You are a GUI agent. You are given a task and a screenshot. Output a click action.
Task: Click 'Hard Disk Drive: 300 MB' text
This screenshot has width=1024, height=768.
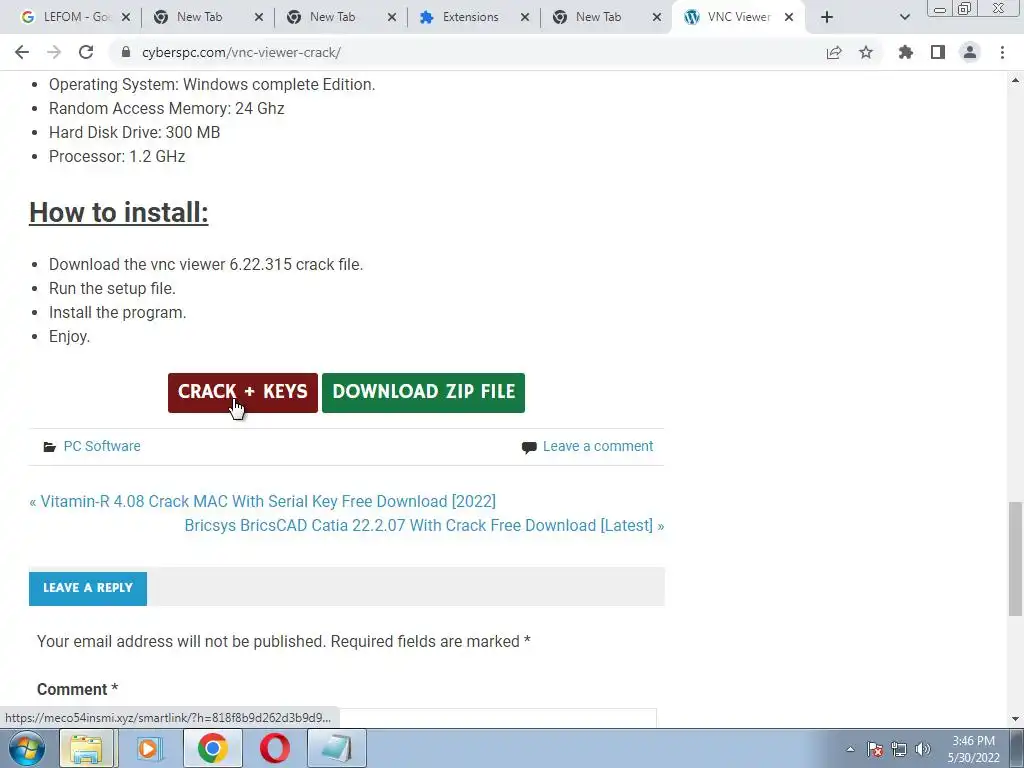coord(135,133)
